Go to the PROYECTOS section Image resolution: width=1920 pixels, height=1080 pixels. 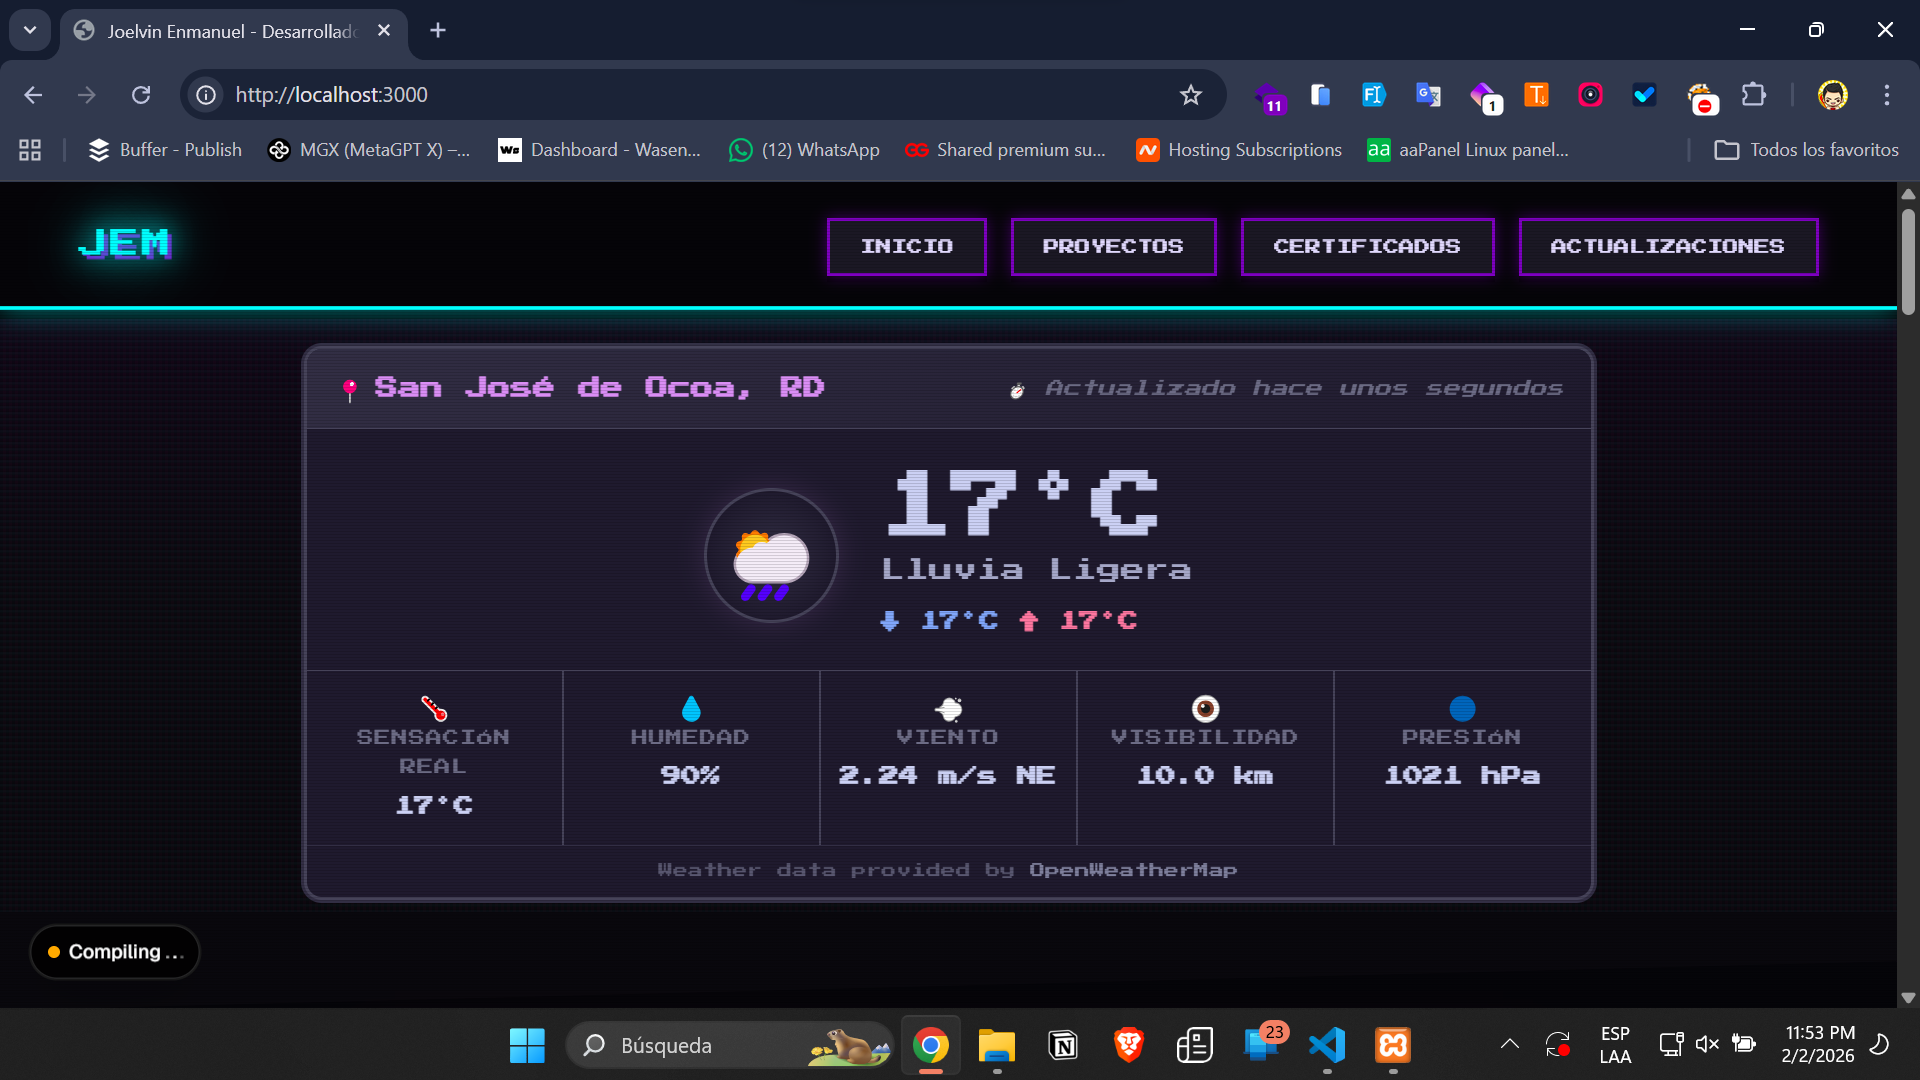click(1113, 246)
